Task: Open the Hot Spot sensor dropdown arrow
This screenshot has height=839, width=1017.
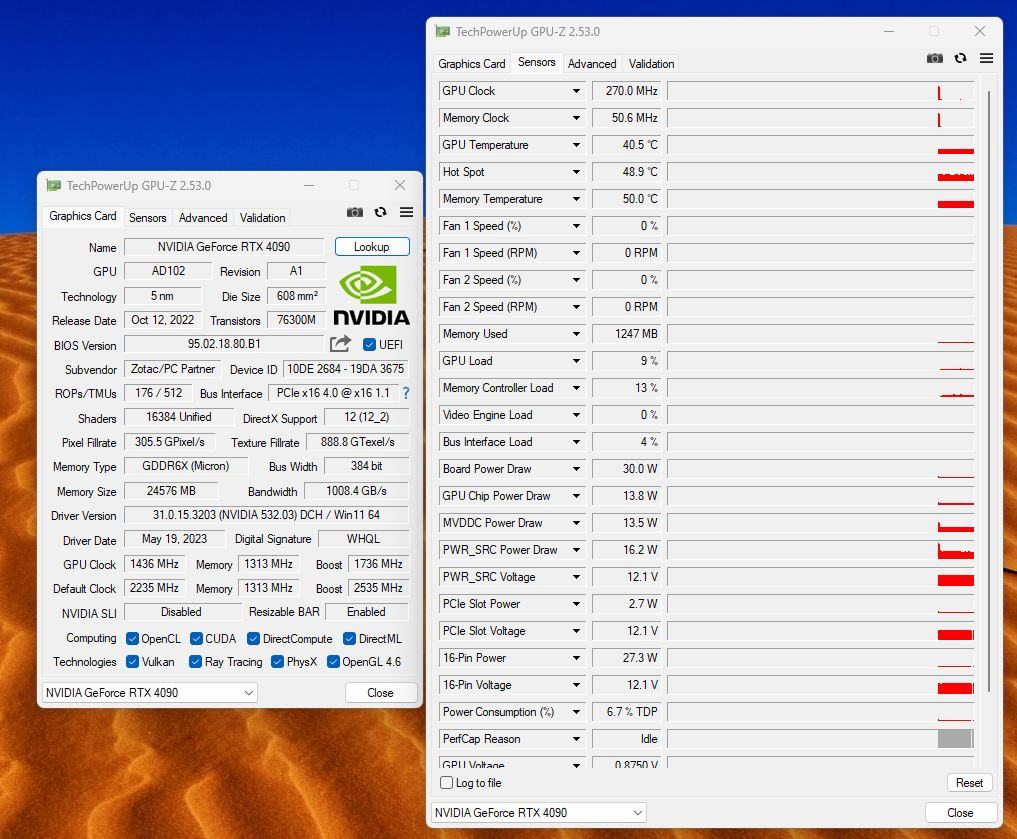Action: click(x=576, y=172)
